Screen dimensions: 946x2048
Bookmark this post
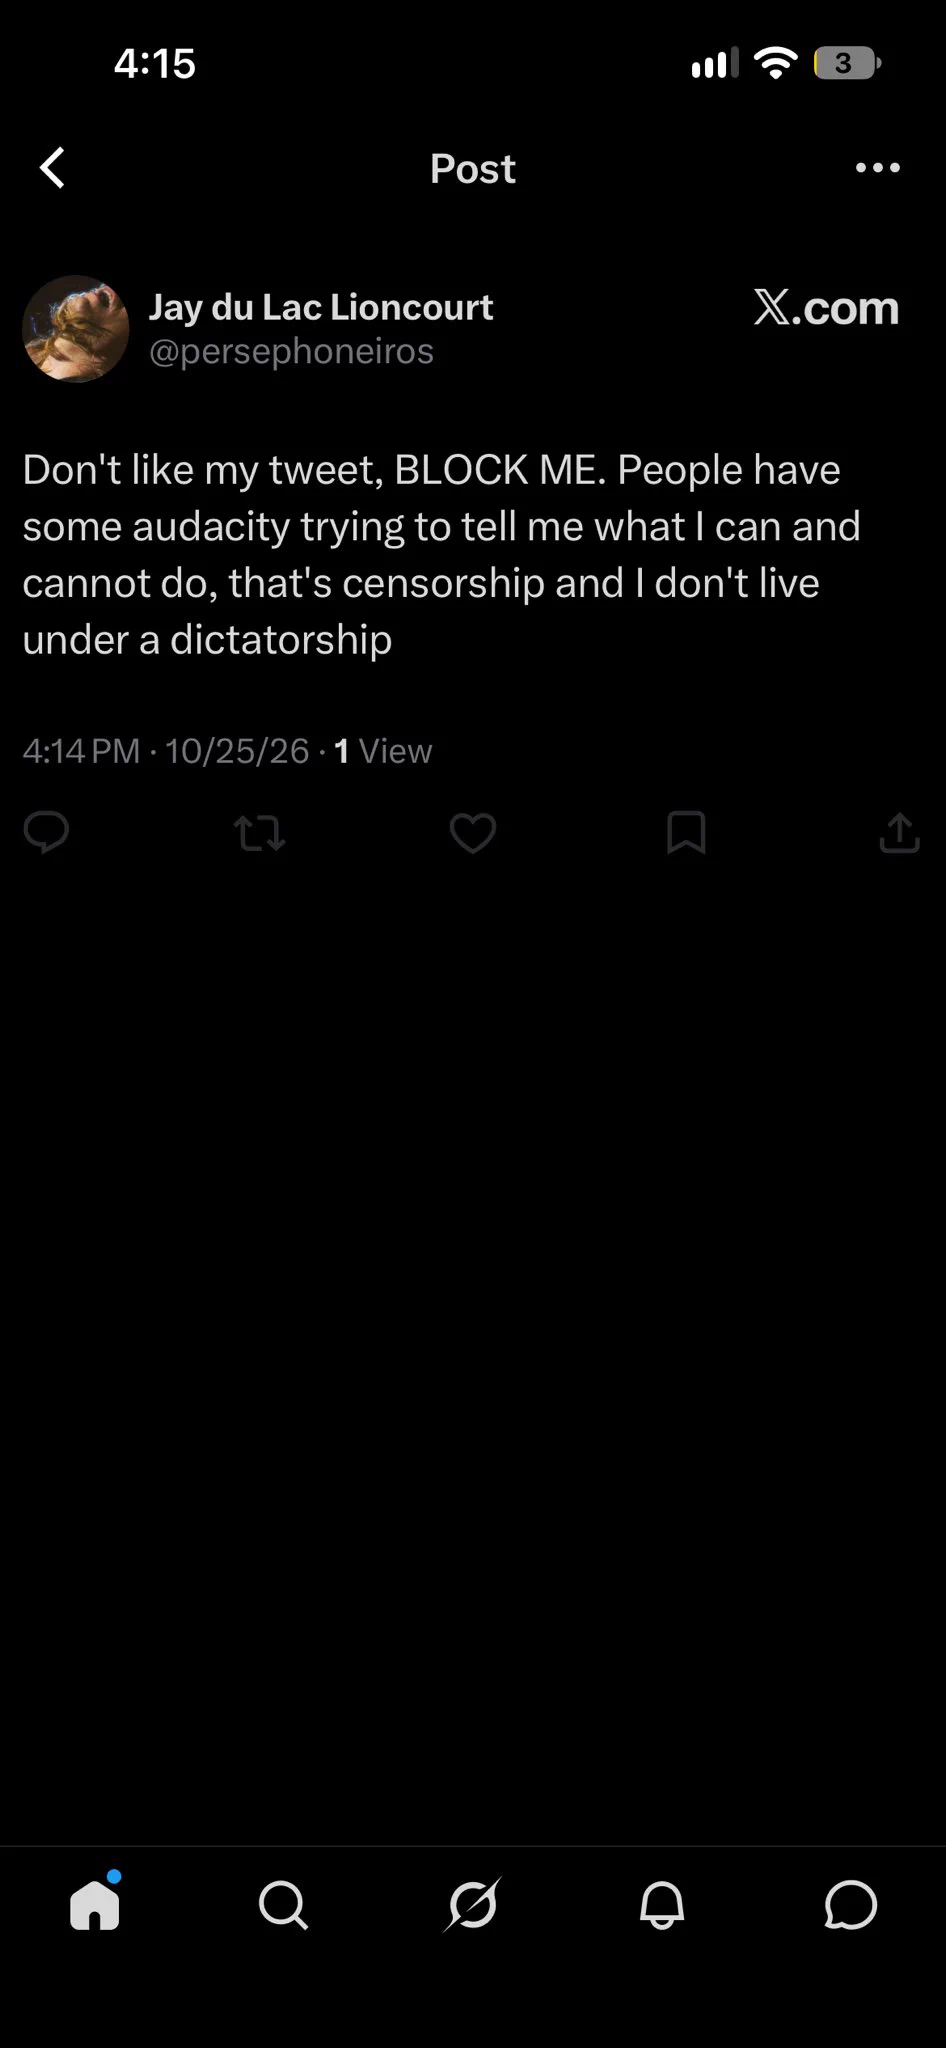pyautogui.click(x=686, y=833)
